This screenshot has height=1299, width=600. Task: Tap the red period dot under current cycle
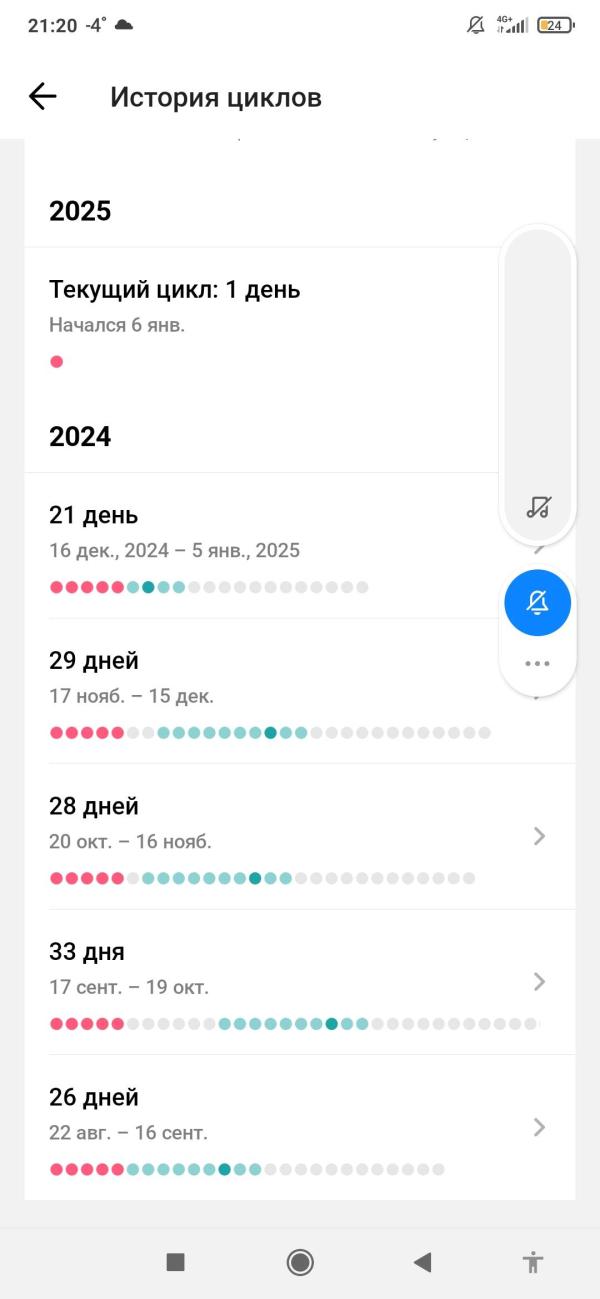tap(56, 362)
